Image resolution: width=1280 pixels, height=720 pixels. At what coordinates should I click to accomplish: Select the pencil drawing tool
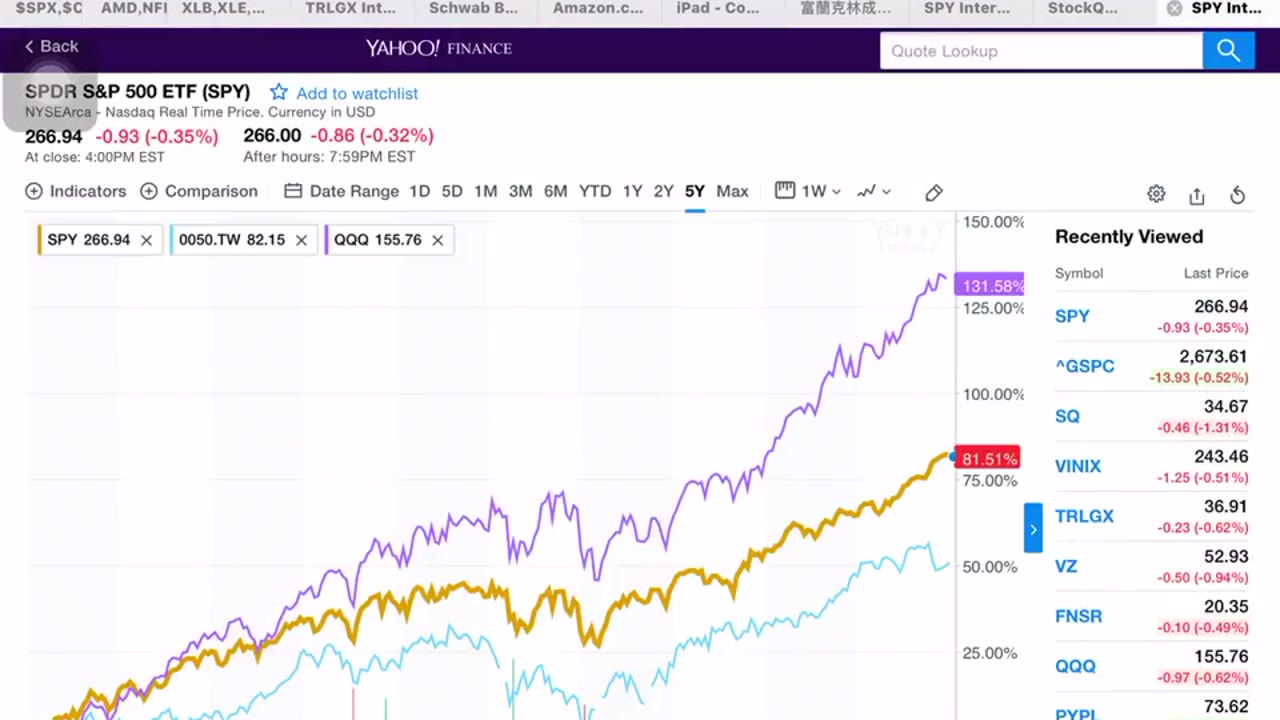pos(933,193)
